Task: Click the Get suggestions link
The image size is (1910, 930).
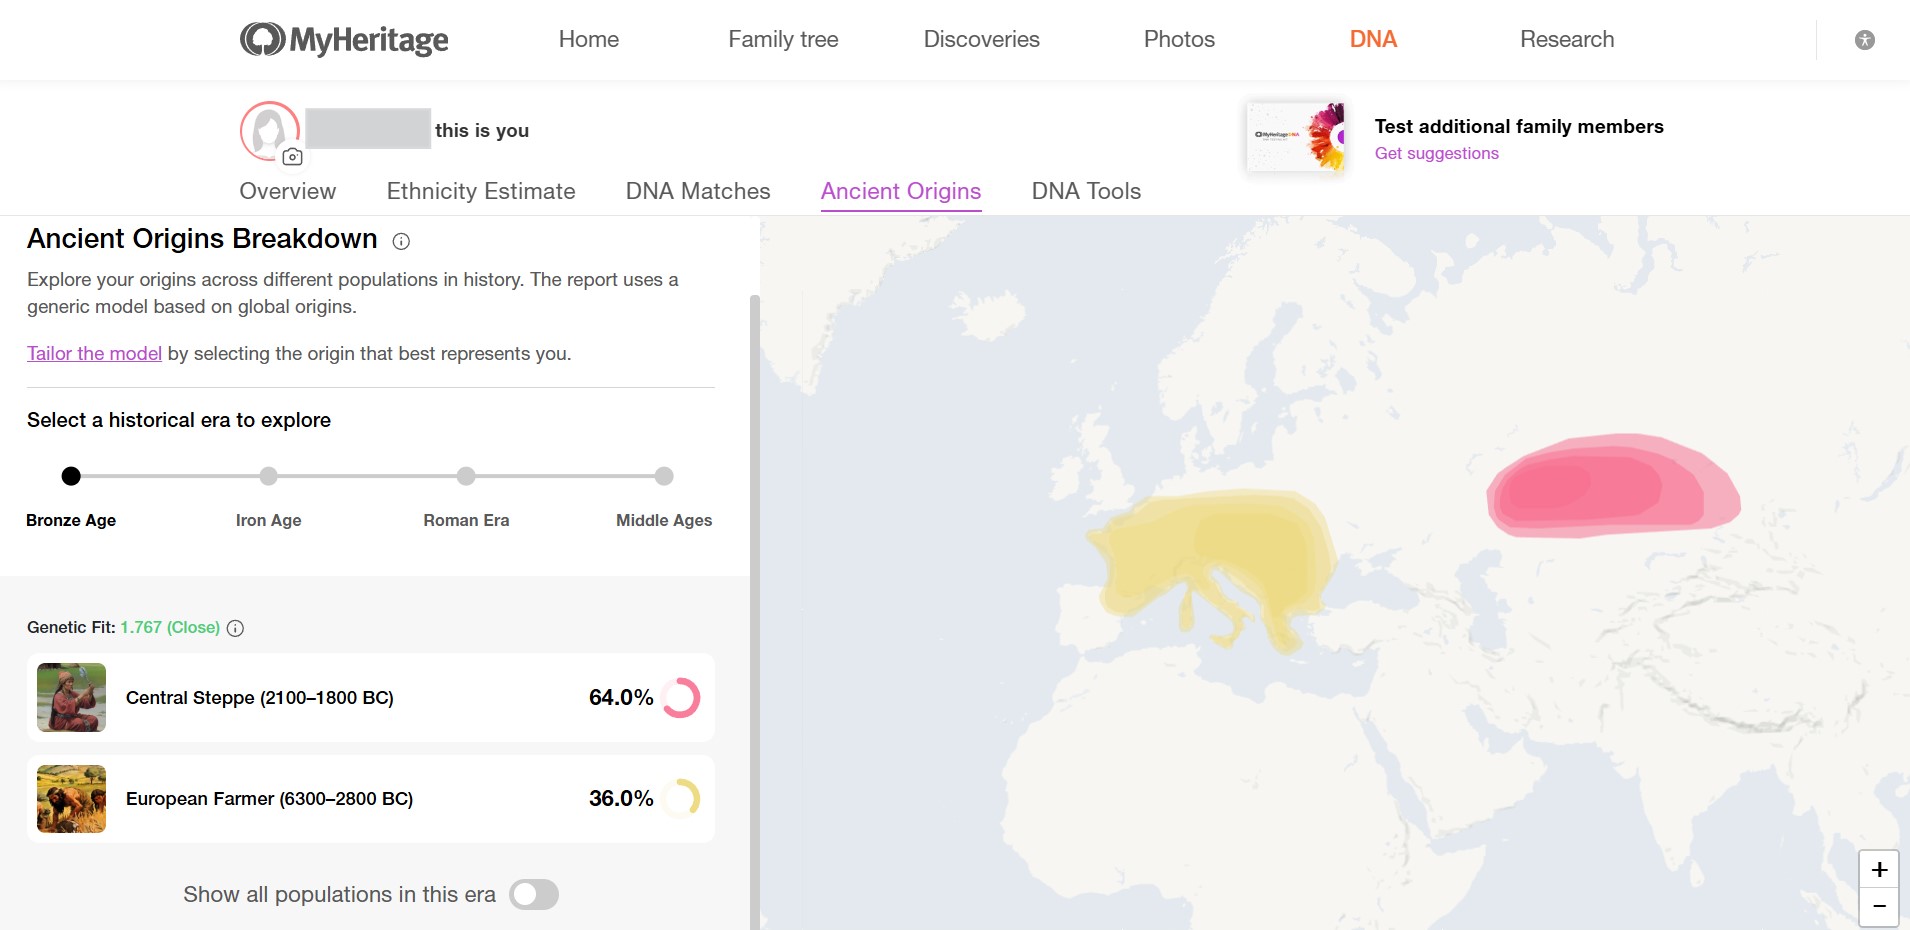Action: (x=1436, y=153)
